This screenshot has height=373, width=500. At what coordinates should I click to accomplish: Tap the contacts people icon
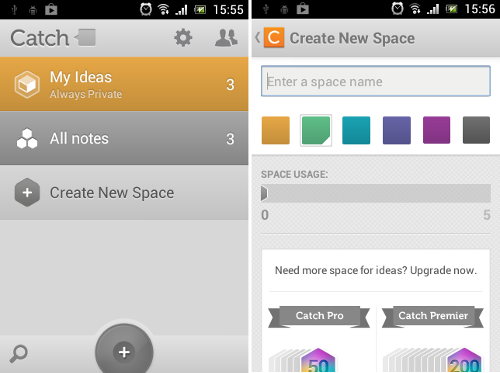[x=226, y=37]
